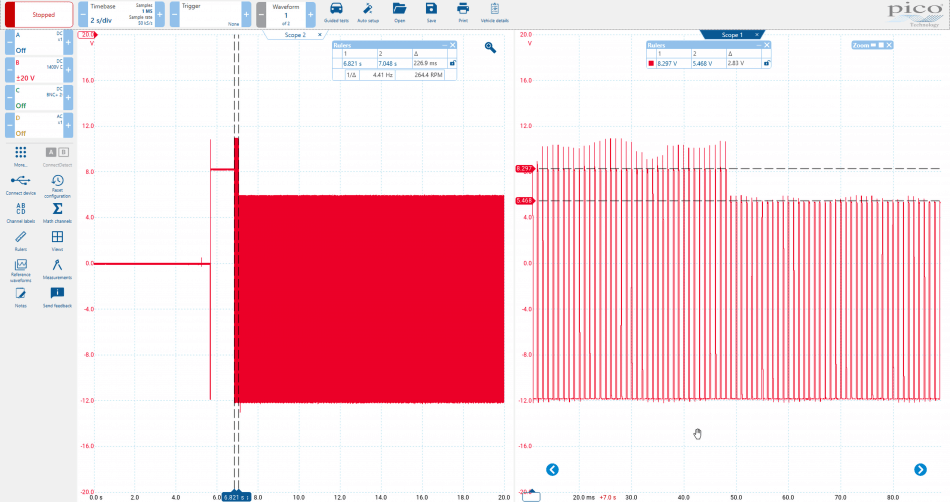Screen dimensions: 950x502
Task: Click Trigger plus button
Action: (x=246, y=15)
